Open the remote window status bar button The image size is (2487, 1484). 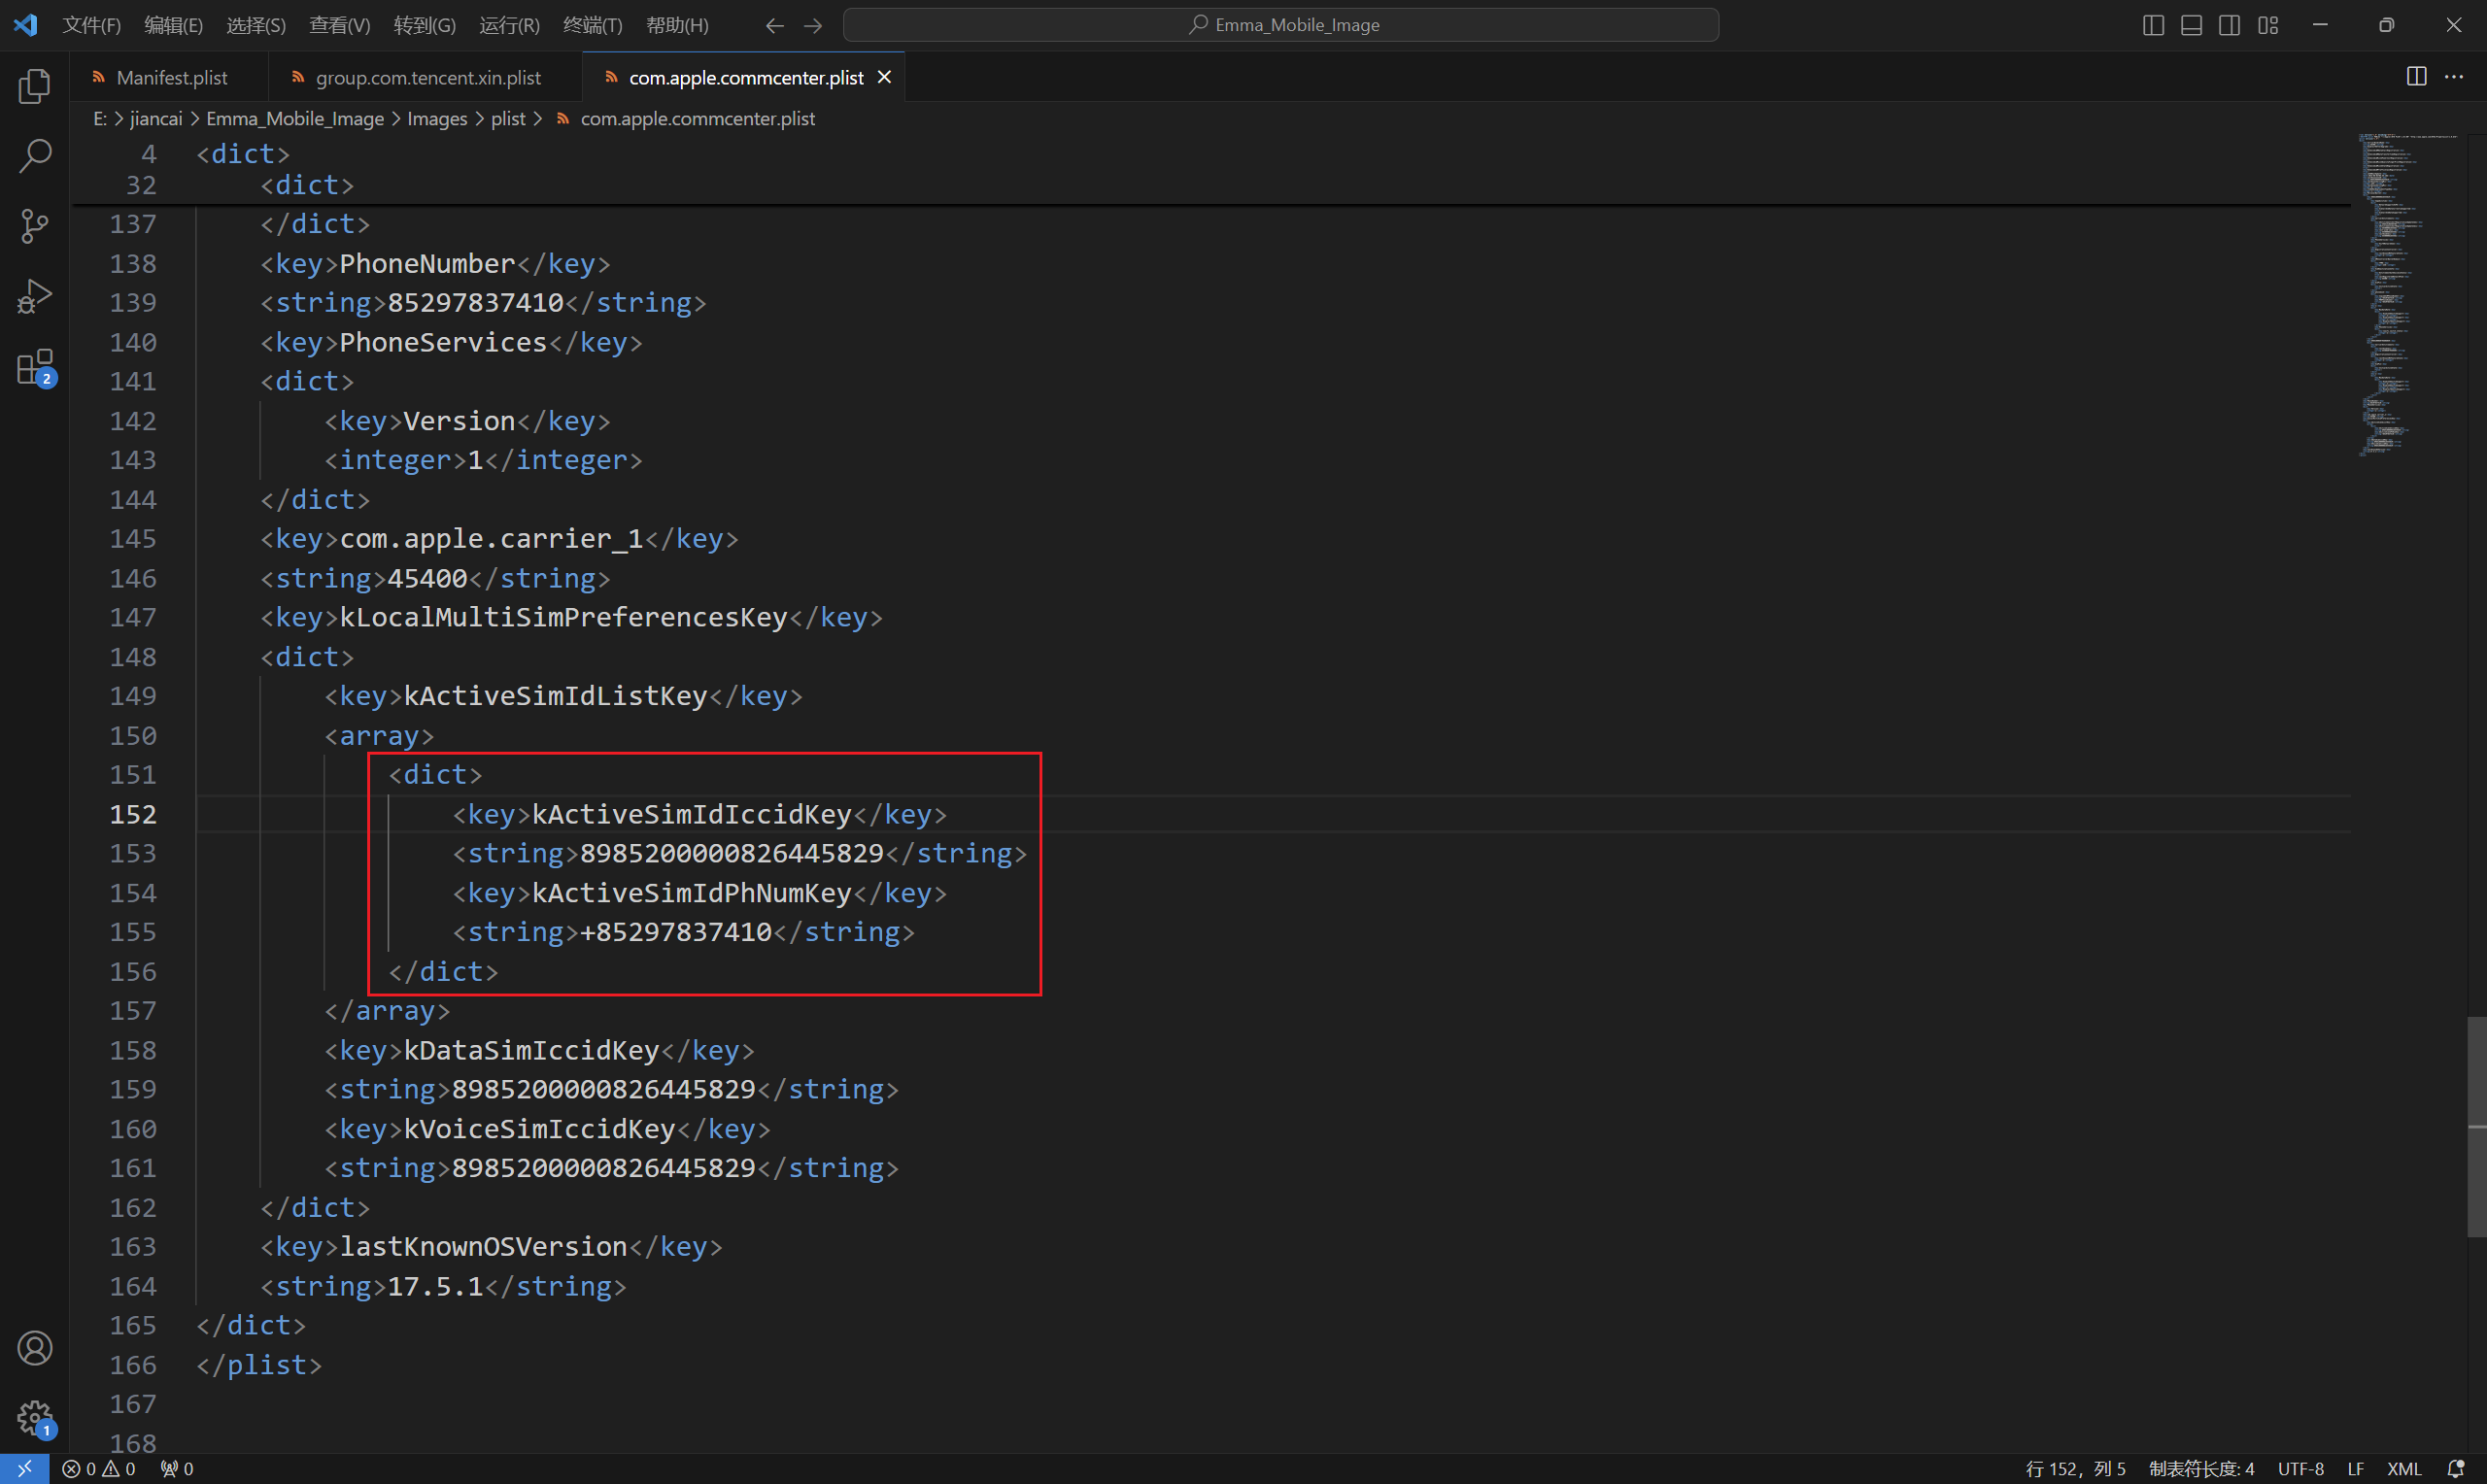24,1468
